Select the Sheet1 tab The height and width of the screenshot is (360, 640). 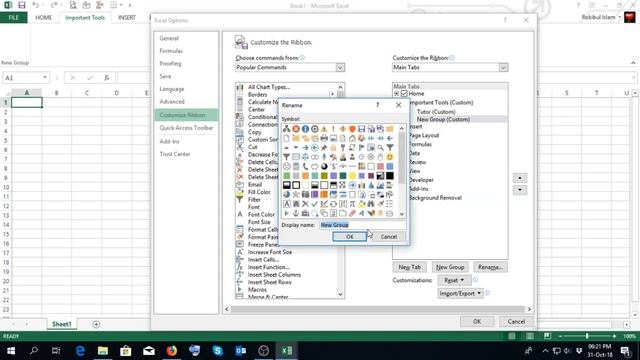62,324
